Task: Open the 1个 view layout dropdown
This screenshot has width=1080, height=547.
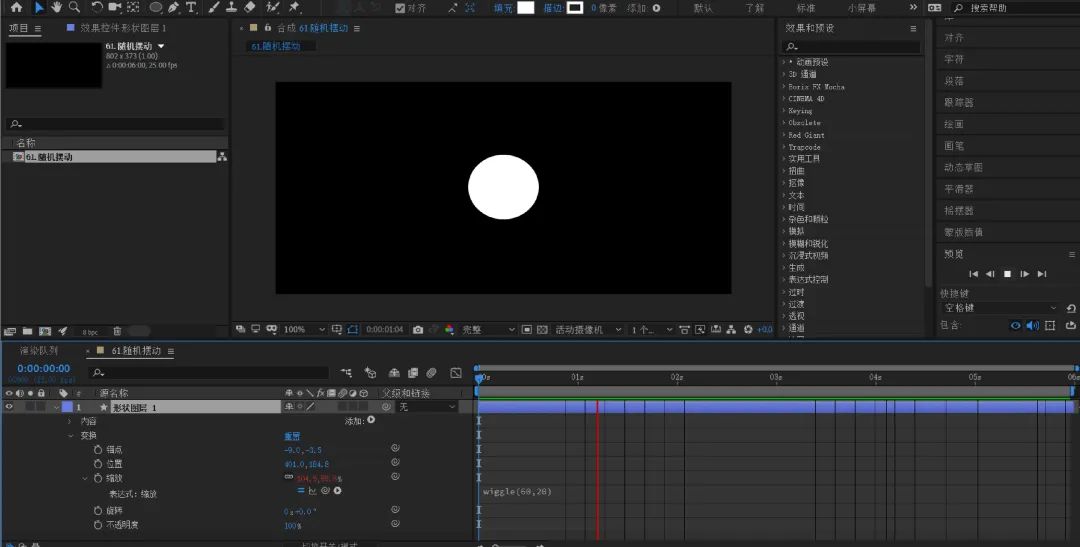Action: [652, 330]
